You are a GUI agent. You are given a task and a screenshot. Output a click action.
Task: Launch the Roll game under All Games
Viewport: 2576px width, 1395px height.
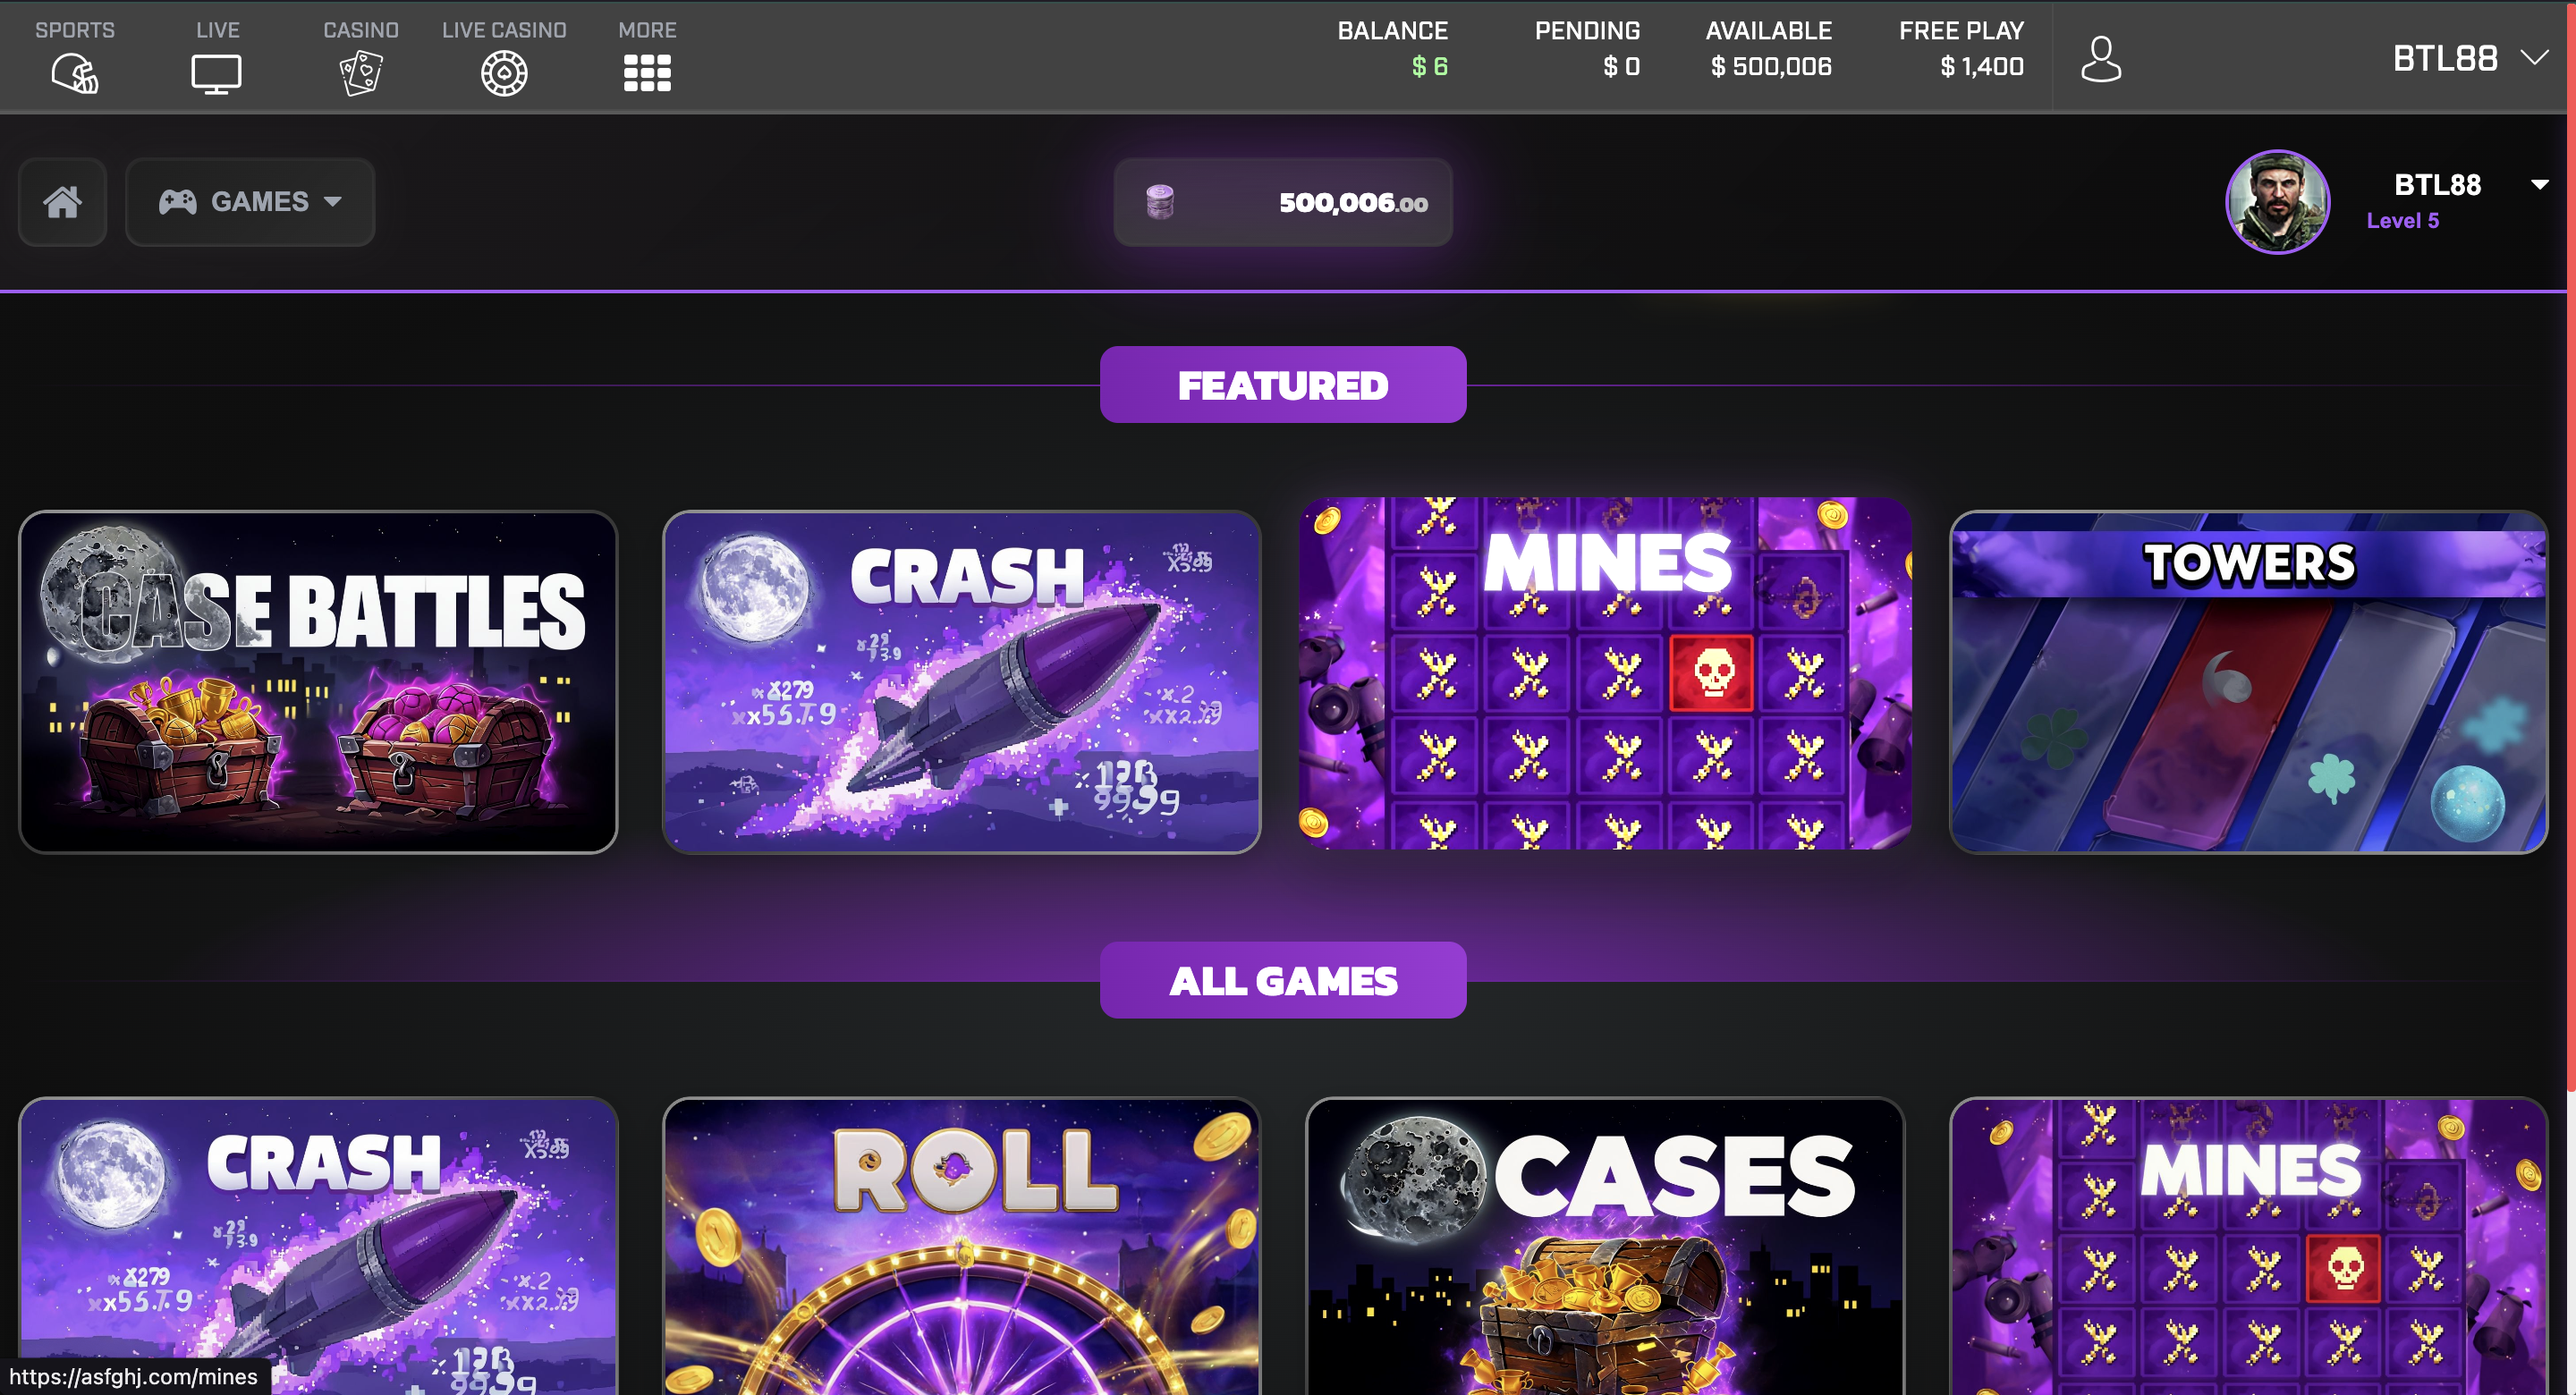coord(962,1246)
